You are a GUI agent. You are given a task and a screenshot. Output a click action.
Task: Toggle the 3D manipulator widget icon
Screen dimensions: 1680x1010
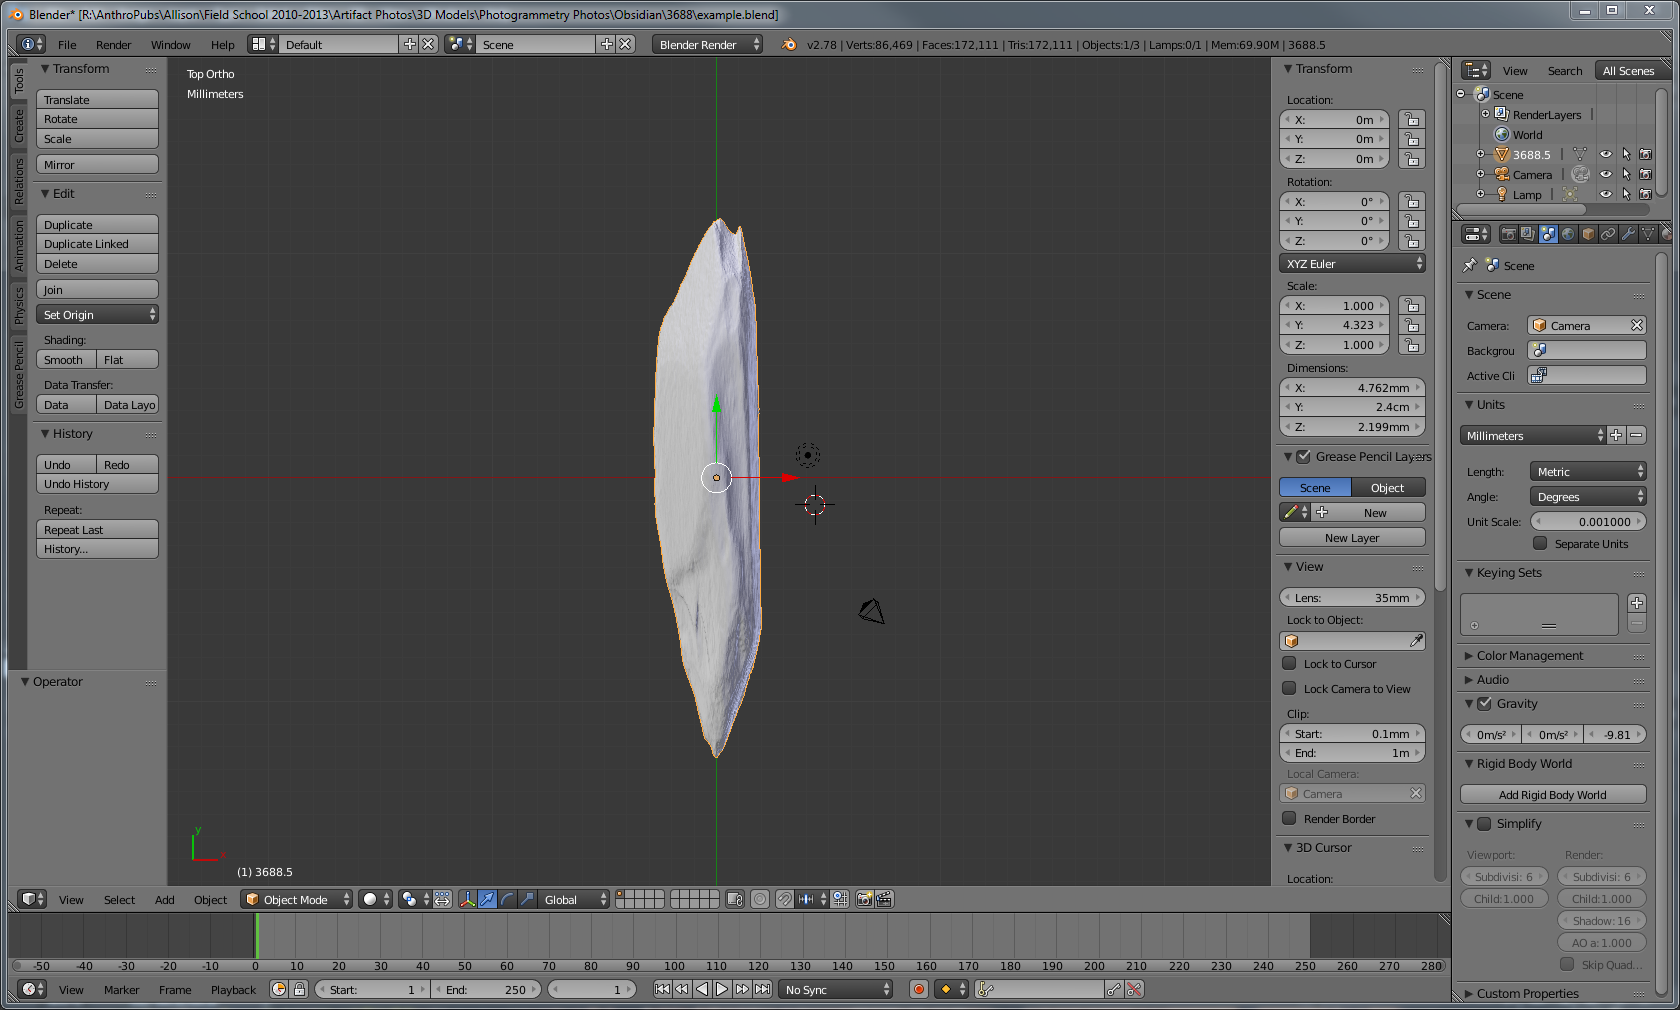pos(467,899)
